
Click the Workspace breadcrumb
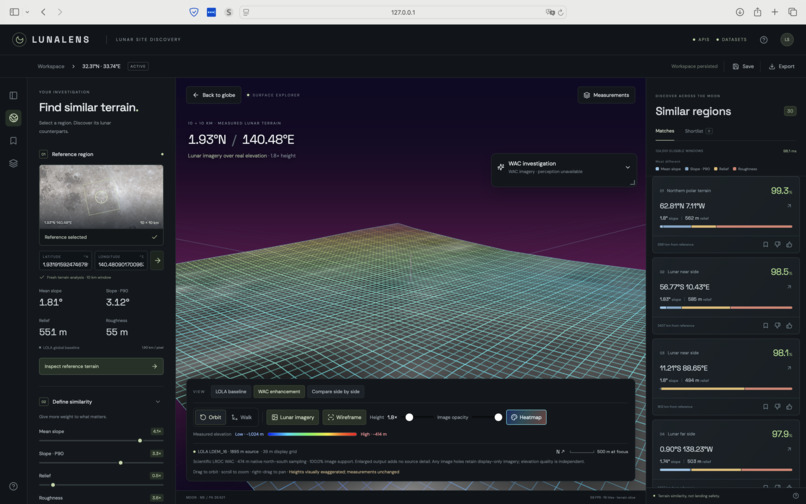pos(51,66)
